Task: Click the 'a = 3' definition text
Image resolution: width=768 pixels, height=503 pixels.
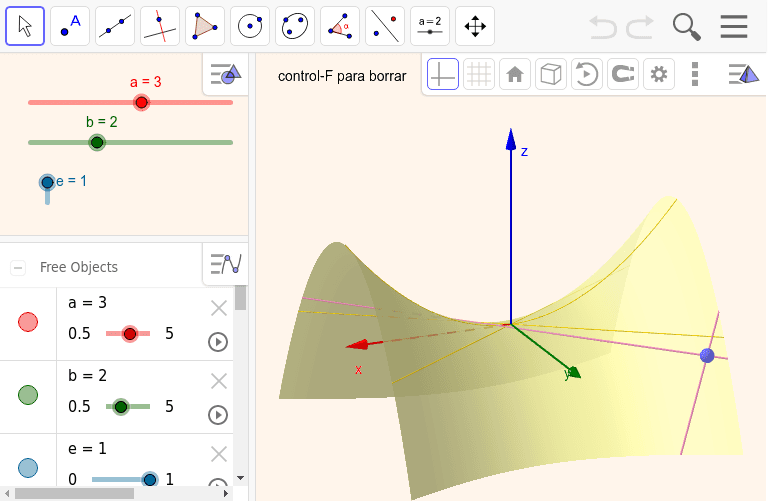Action: (88, 303)
